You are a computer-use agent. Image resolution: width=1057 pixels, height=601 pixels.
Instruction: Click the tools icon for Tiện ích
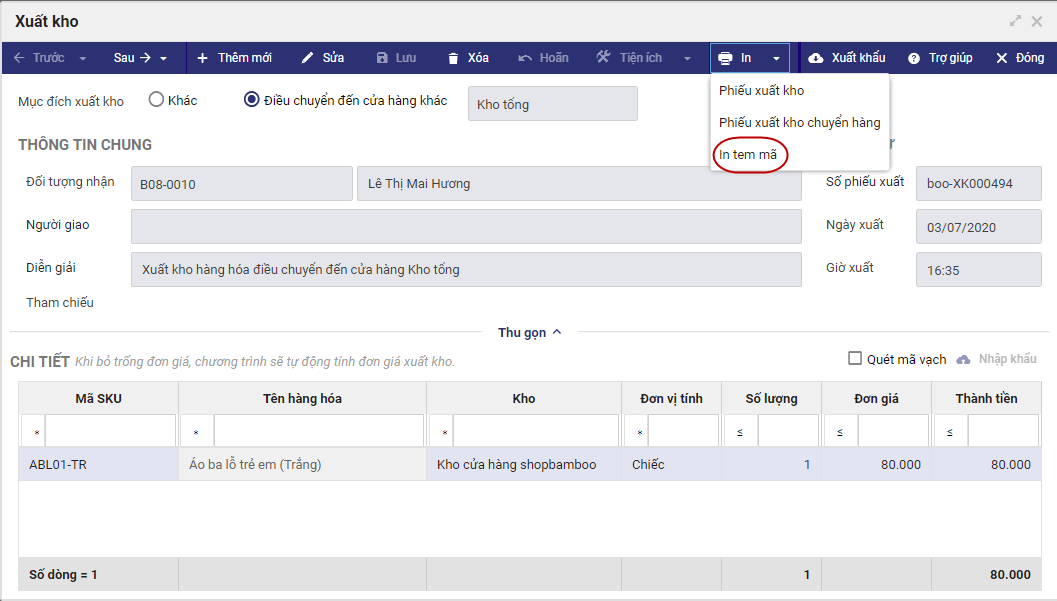(603, 57)
